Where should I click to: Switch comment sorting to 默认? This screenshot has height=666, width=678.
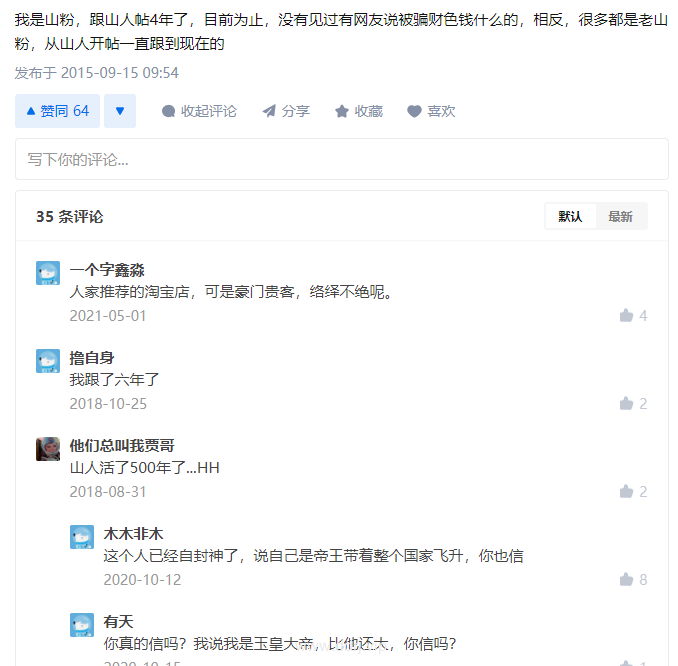(x=570, y=216)
